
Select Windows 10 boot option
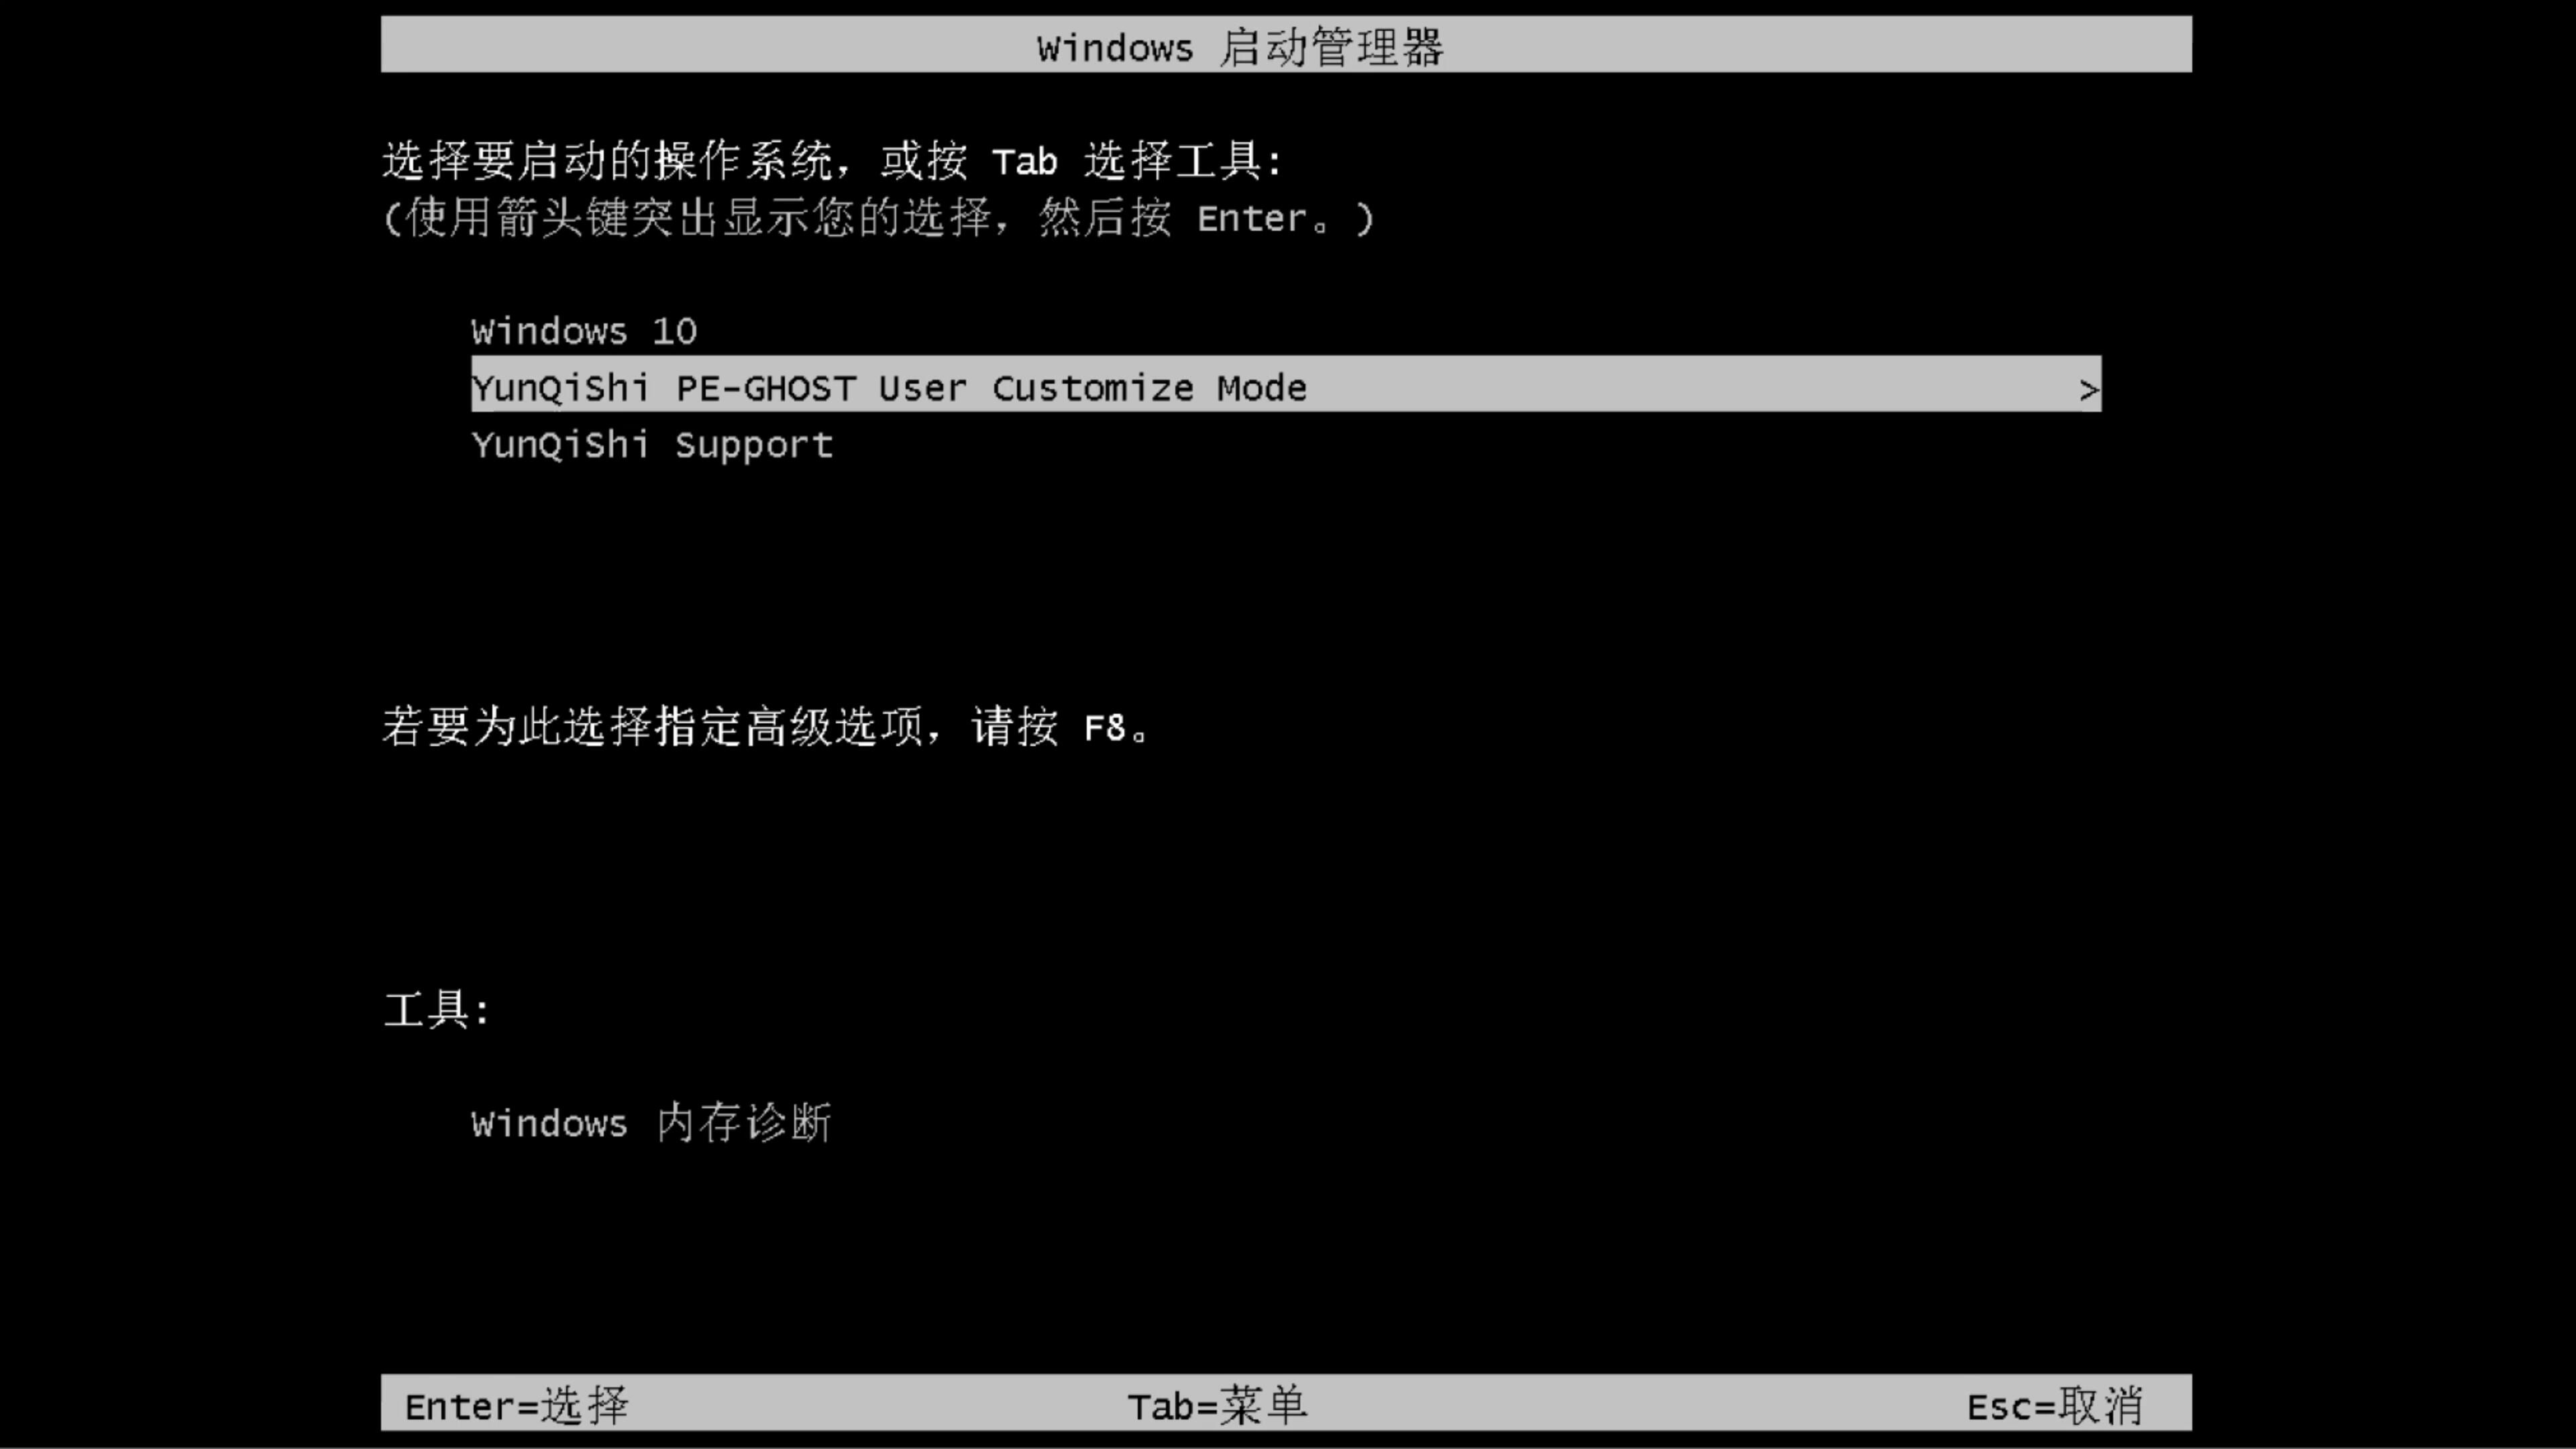[582, 331]
